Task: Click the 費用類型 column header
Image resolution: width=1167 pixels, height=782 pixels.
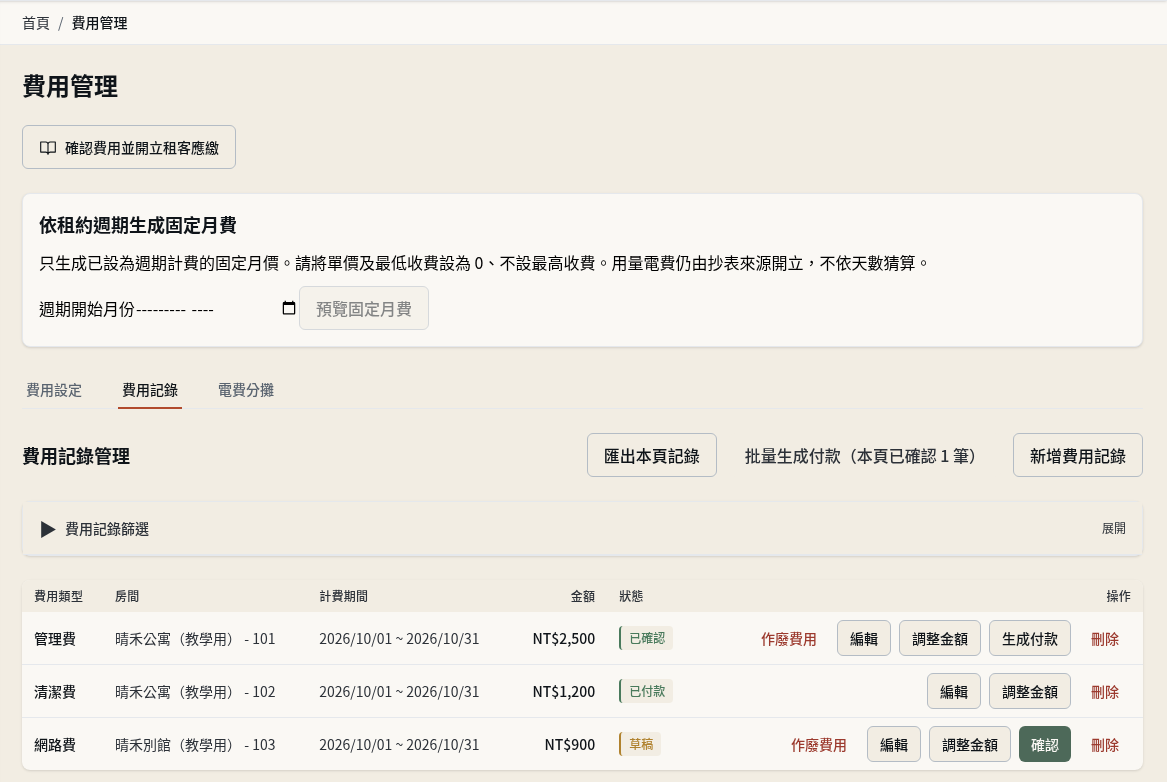Action: tap(59, 596)
